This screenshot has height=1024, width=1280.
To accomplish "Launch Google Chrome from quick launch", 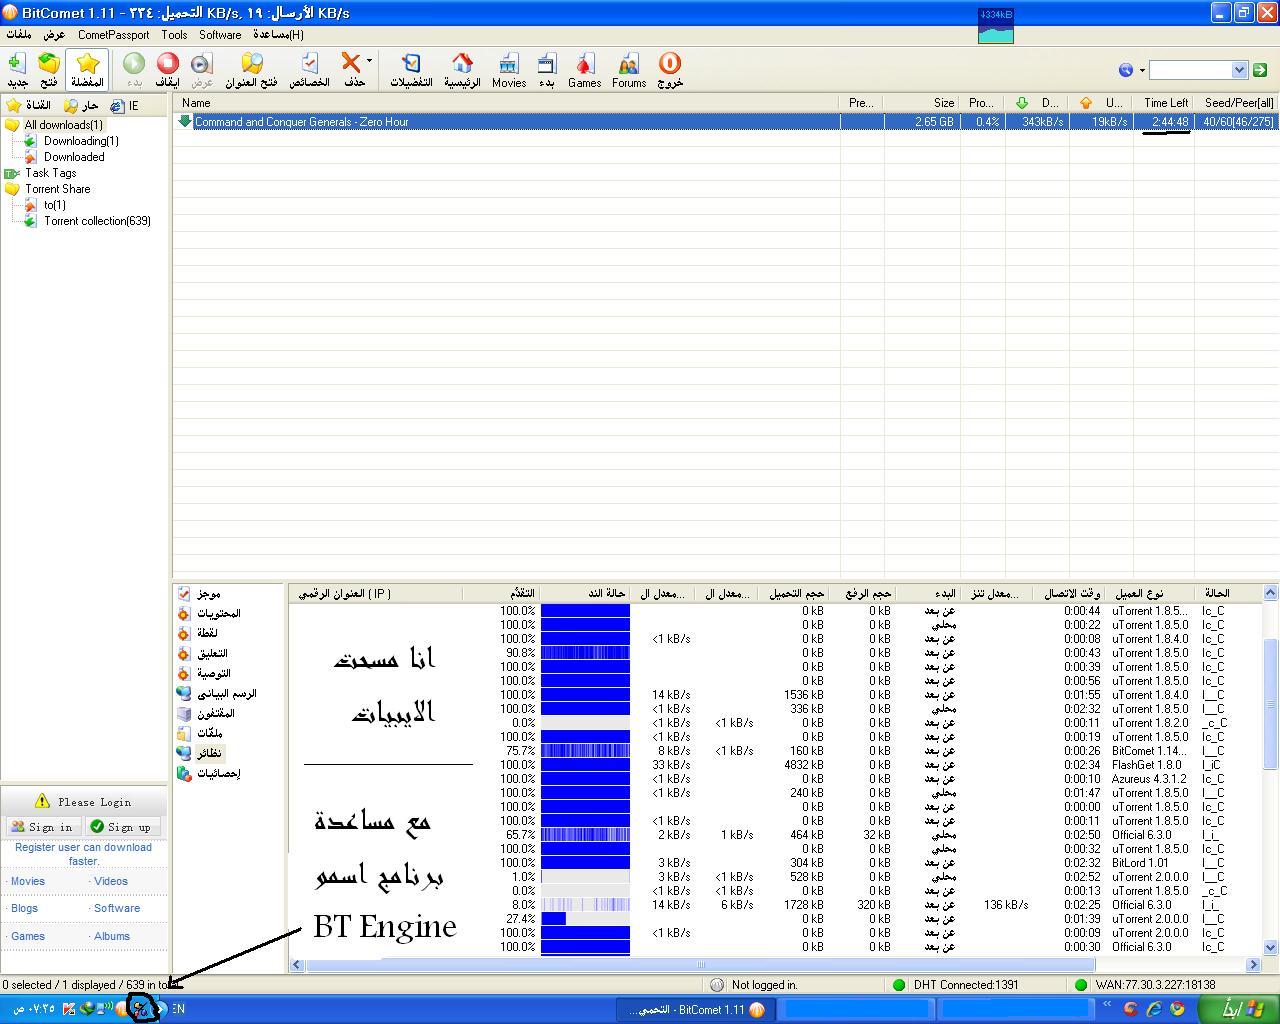I will [1177, 1009].
